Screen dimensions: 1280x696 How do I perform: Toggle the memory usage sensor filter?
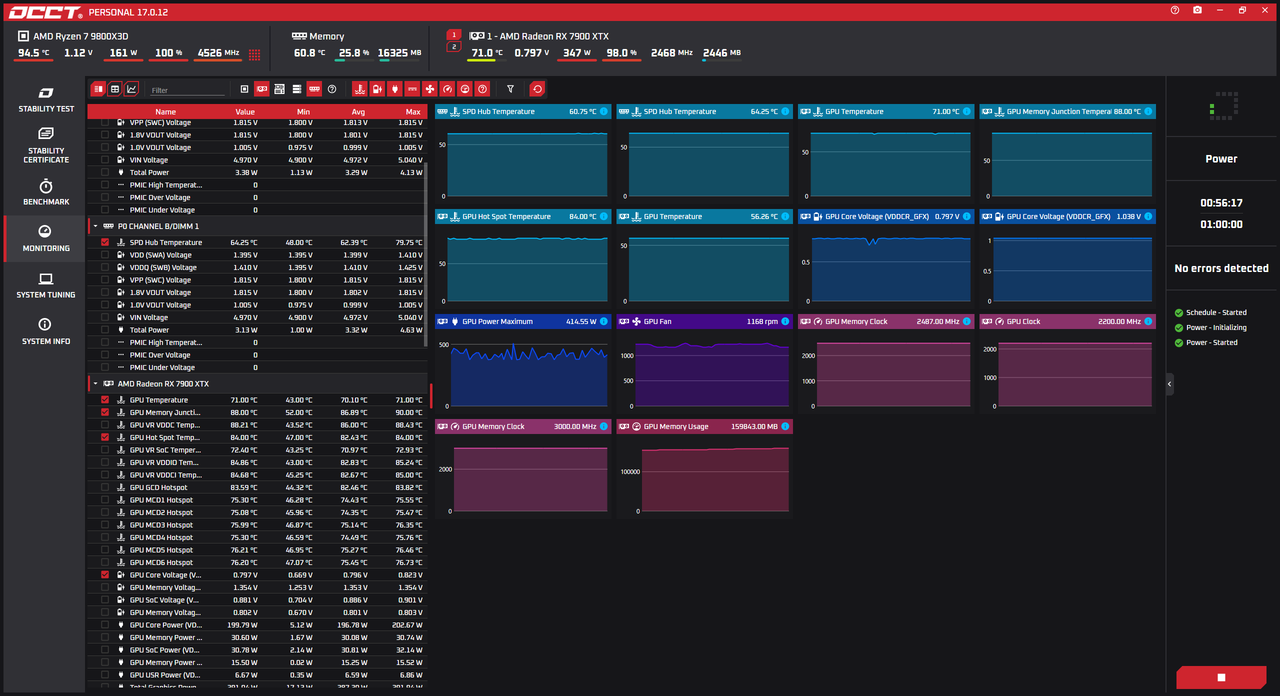pyautogui.click(x=412, y=89)
